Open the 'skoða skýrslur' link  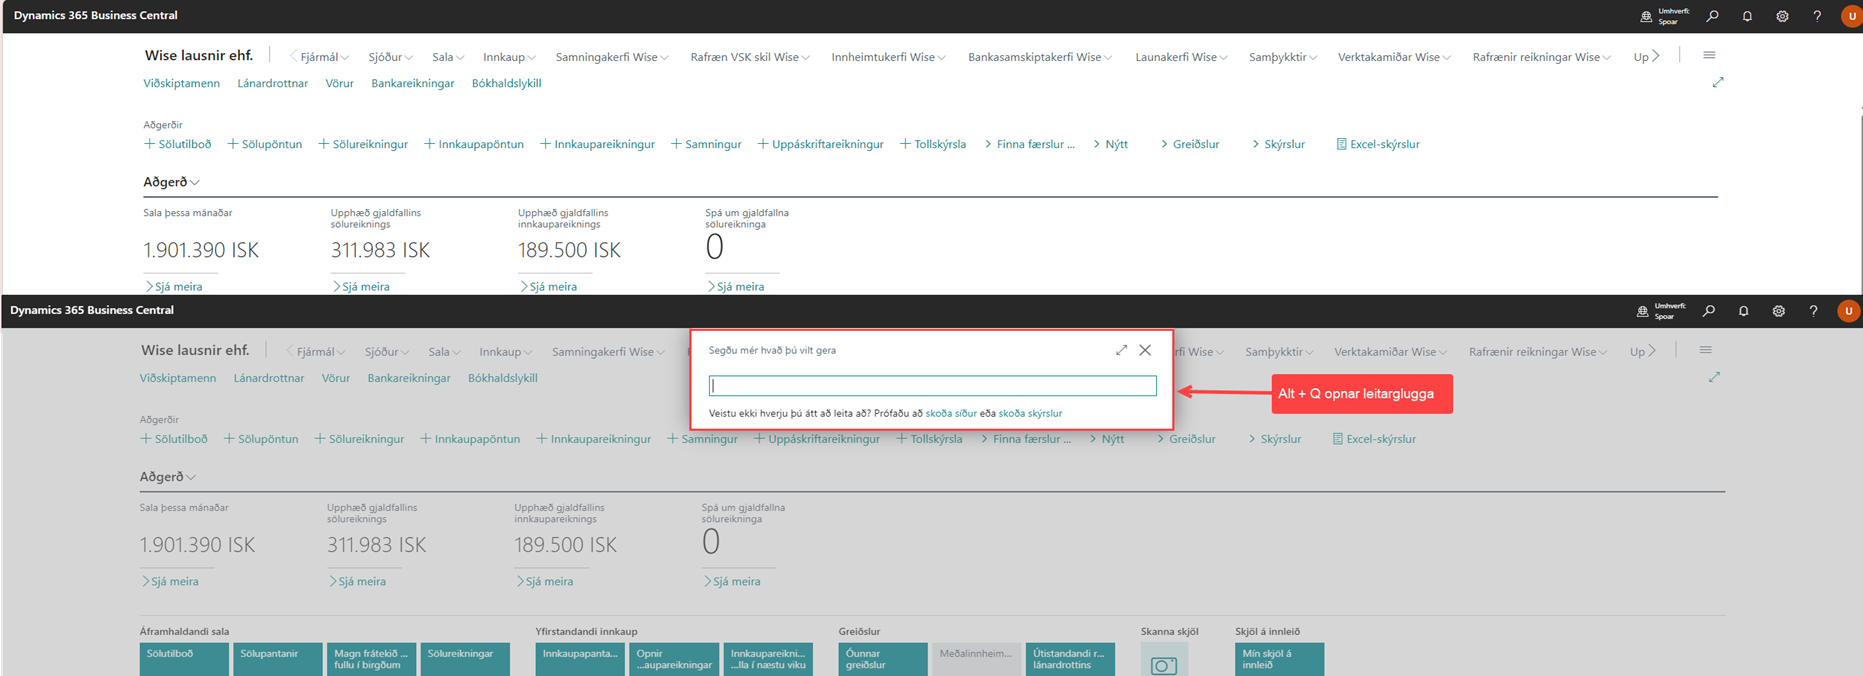(1030, 413)
